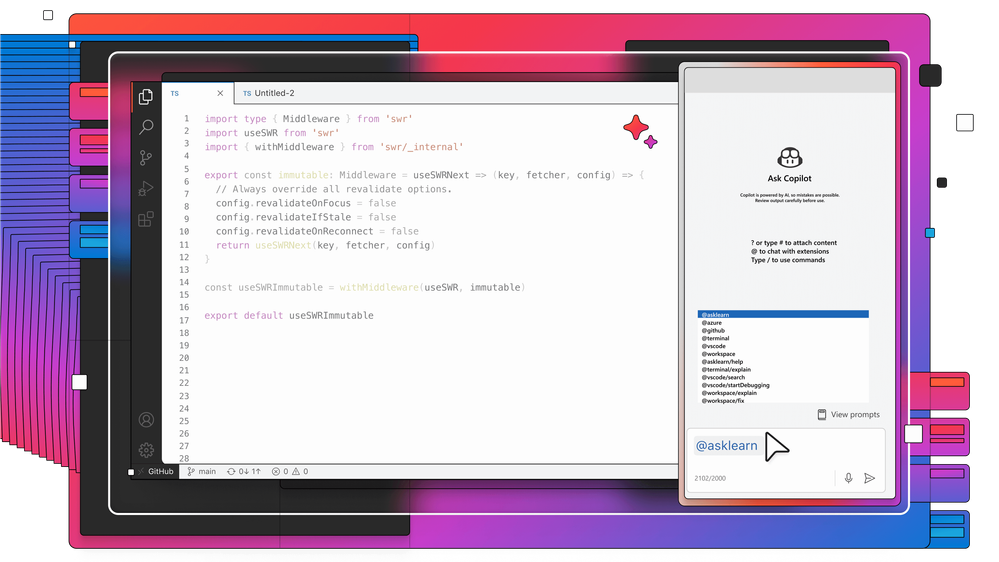The height and width of the screenshot is (562, 999).
Task: Click 'return' keyword on line 11
Action: point(233,245)
